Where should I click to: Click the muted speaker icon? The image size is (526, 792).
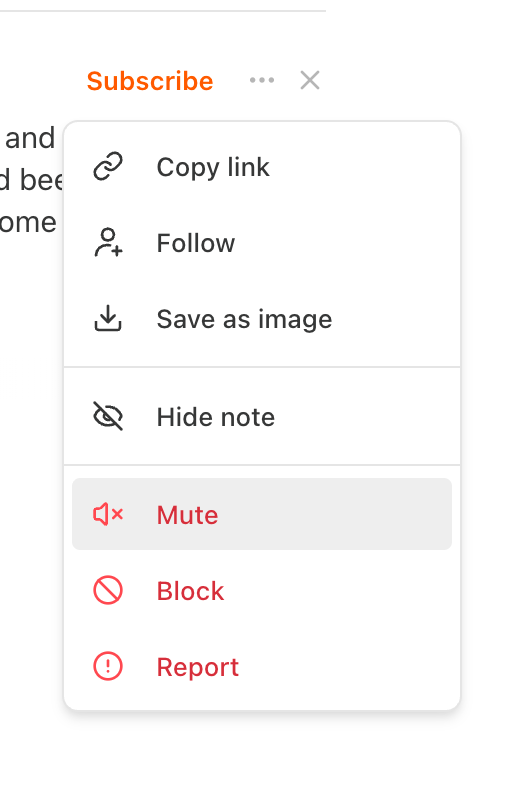108,514
